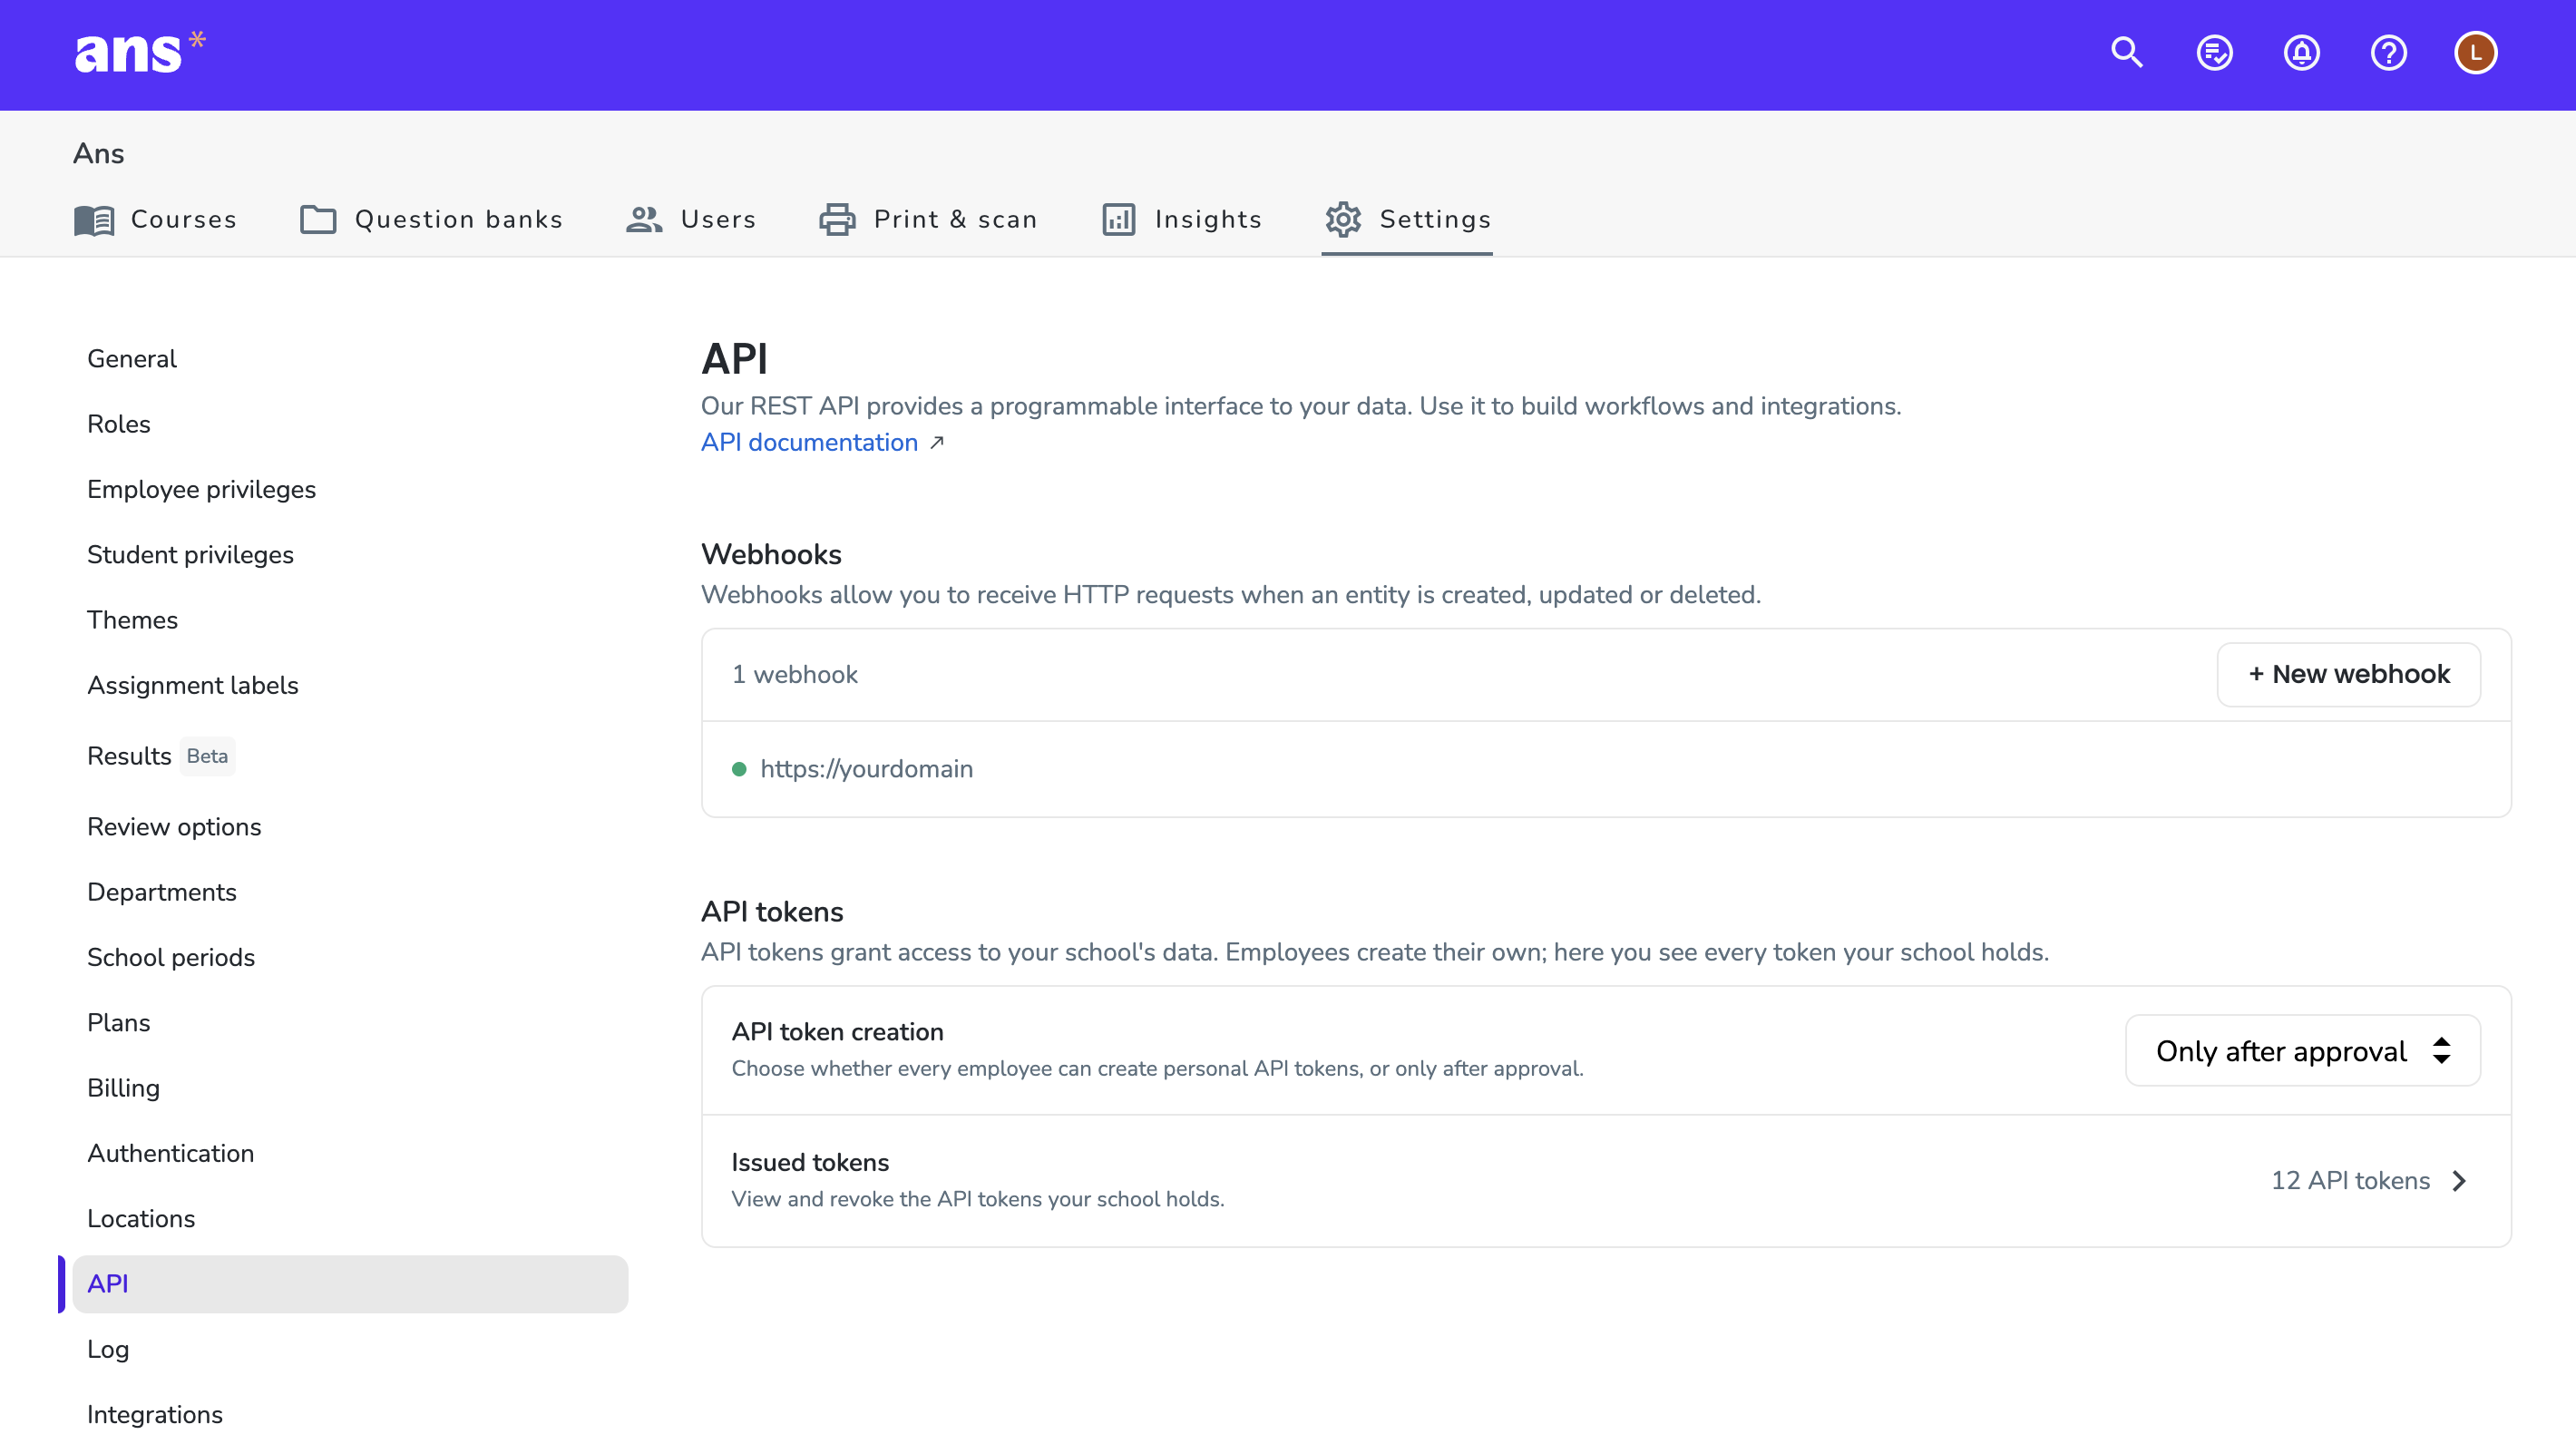This screenshot has width=2576, height=1444.
Task: Click the green status dot of the webhook
Action: (739, 768)
